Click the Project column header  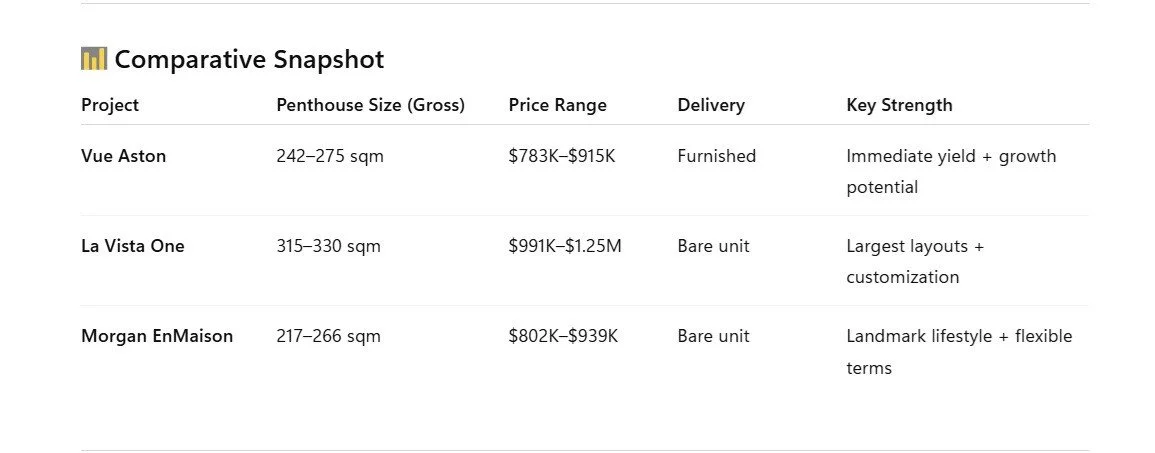(x=110, y=105)
